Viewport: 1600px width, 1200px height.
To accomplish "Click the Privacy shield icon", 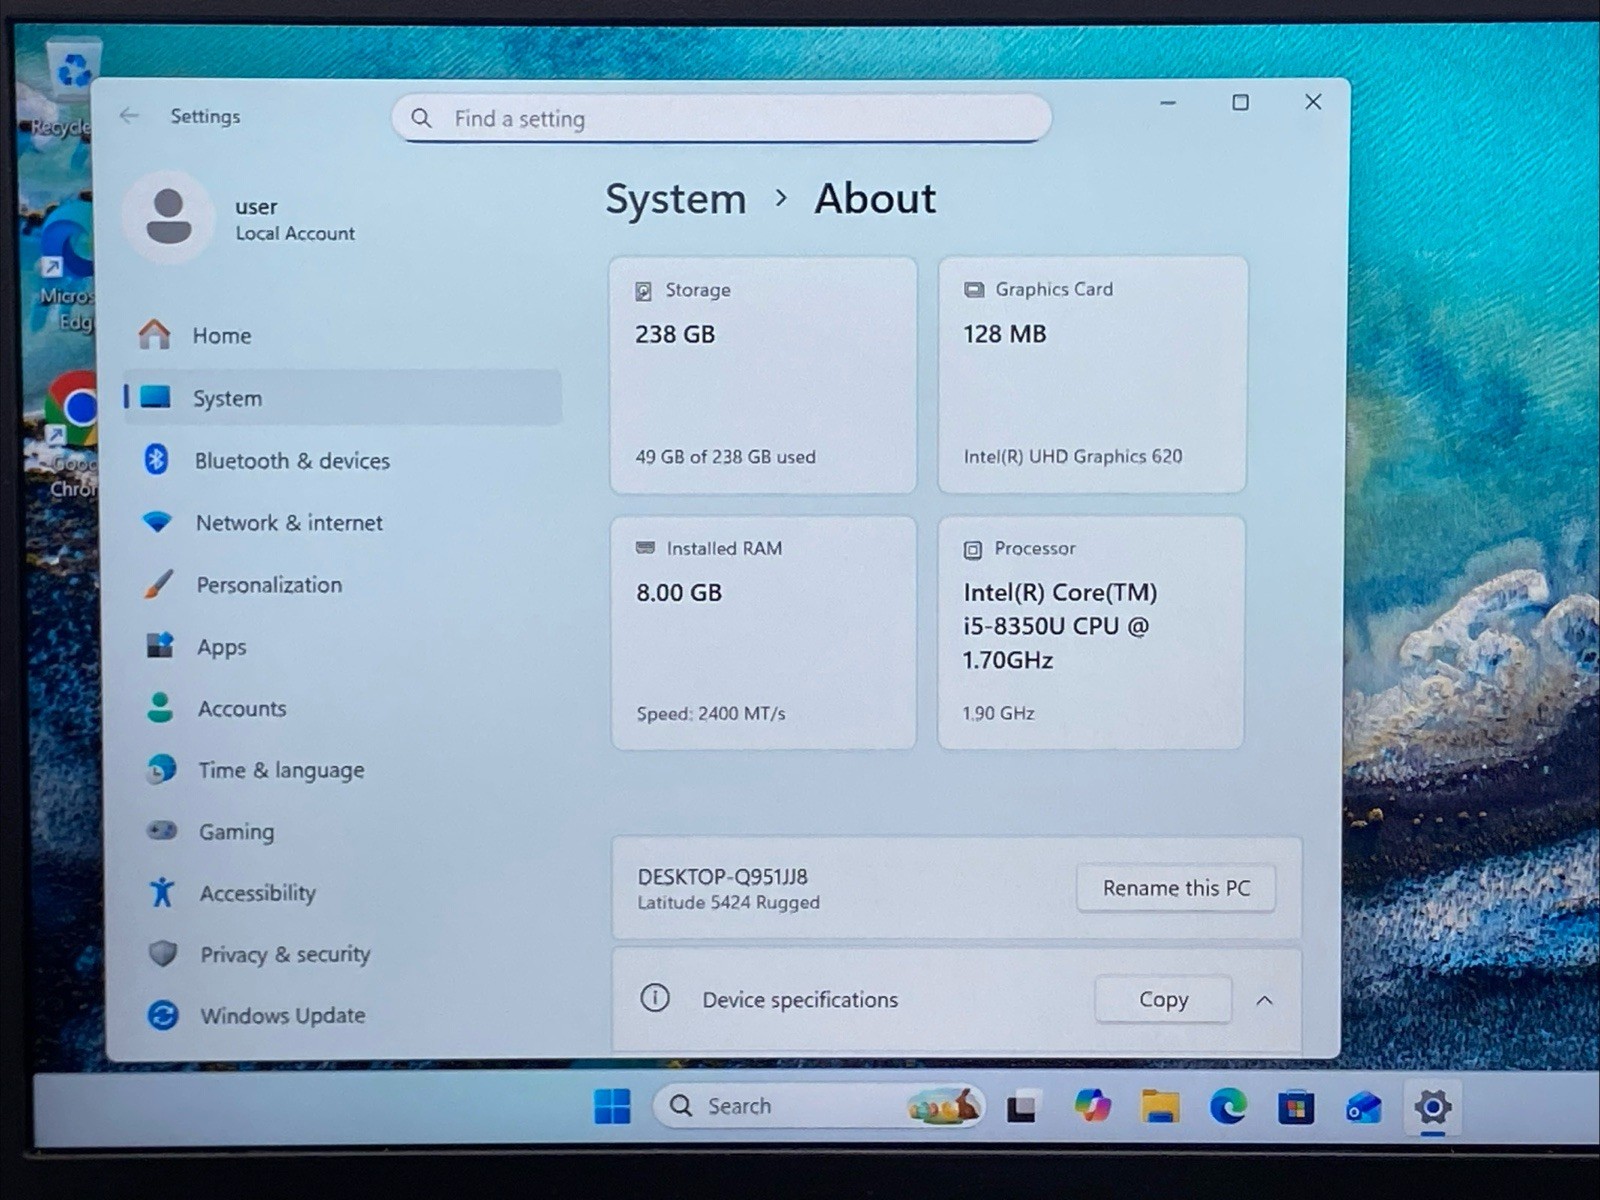I will [162, 953].
